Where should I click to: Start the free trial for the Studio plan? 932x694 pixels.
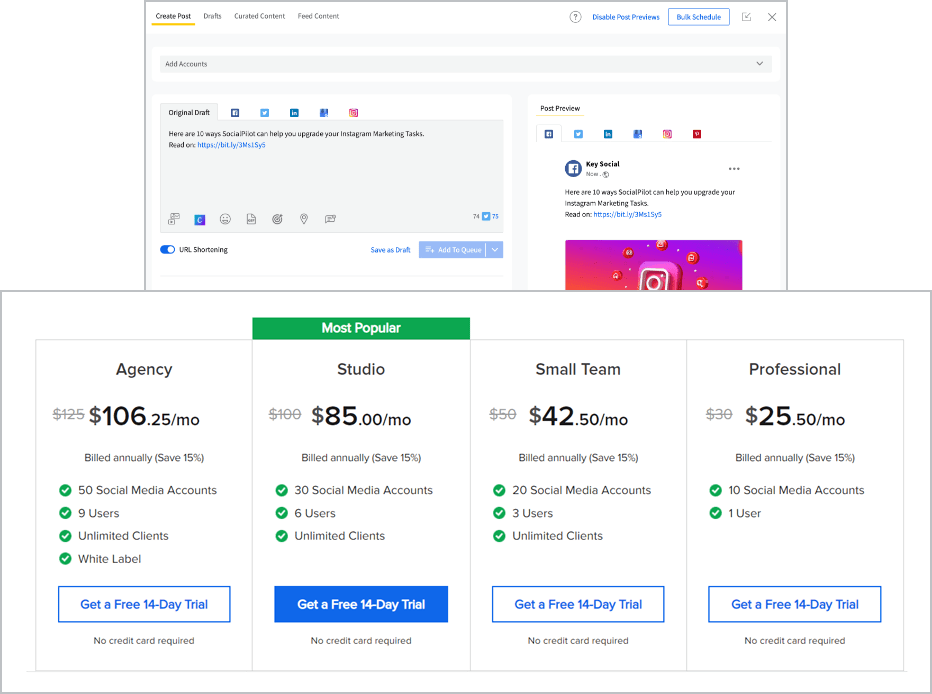point(361,604)
